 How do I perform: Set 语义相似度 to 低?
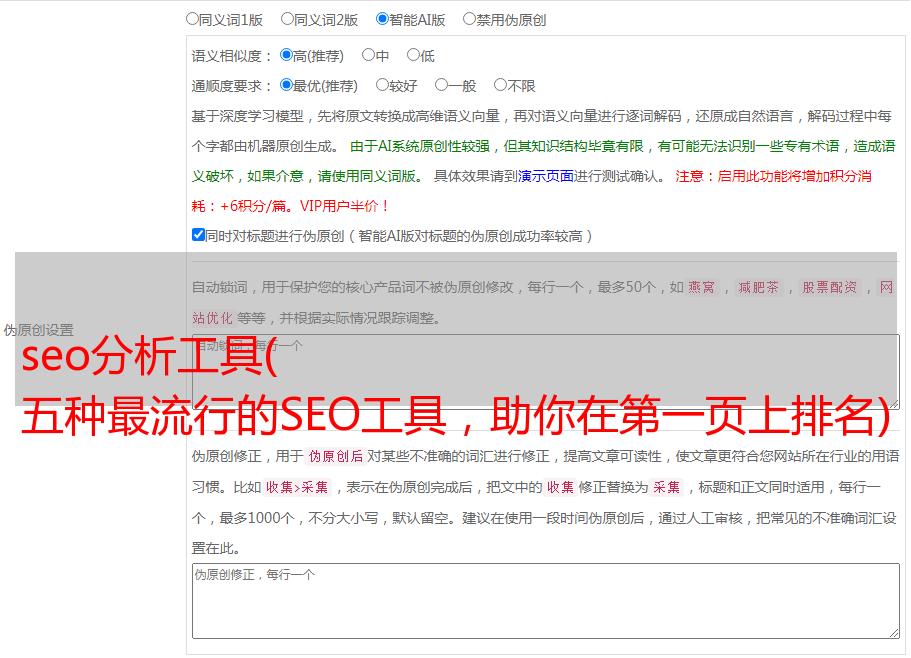pyautogui.click(x=413, y=55)
